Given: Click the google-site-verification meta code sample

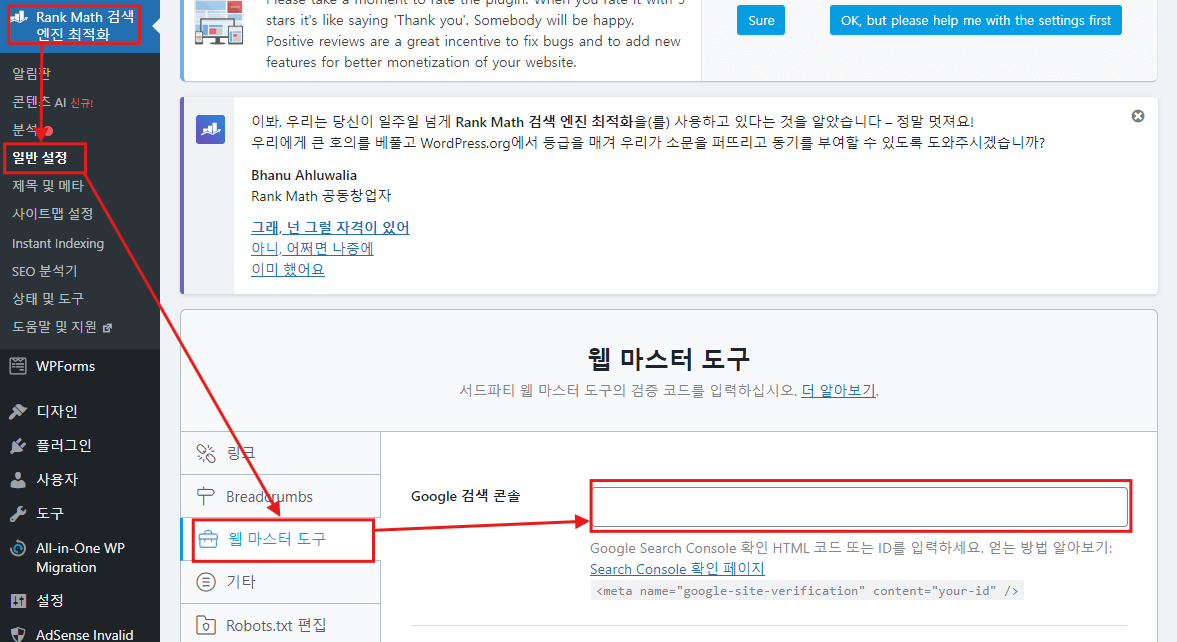Looking at the screenshot, I should point(807,591).
